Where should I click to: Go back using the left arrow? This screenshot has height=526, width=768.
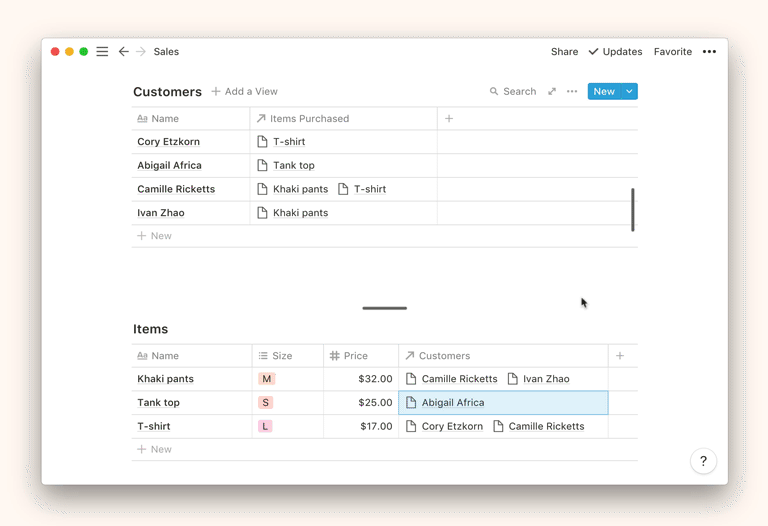click(x=124, y=52)
